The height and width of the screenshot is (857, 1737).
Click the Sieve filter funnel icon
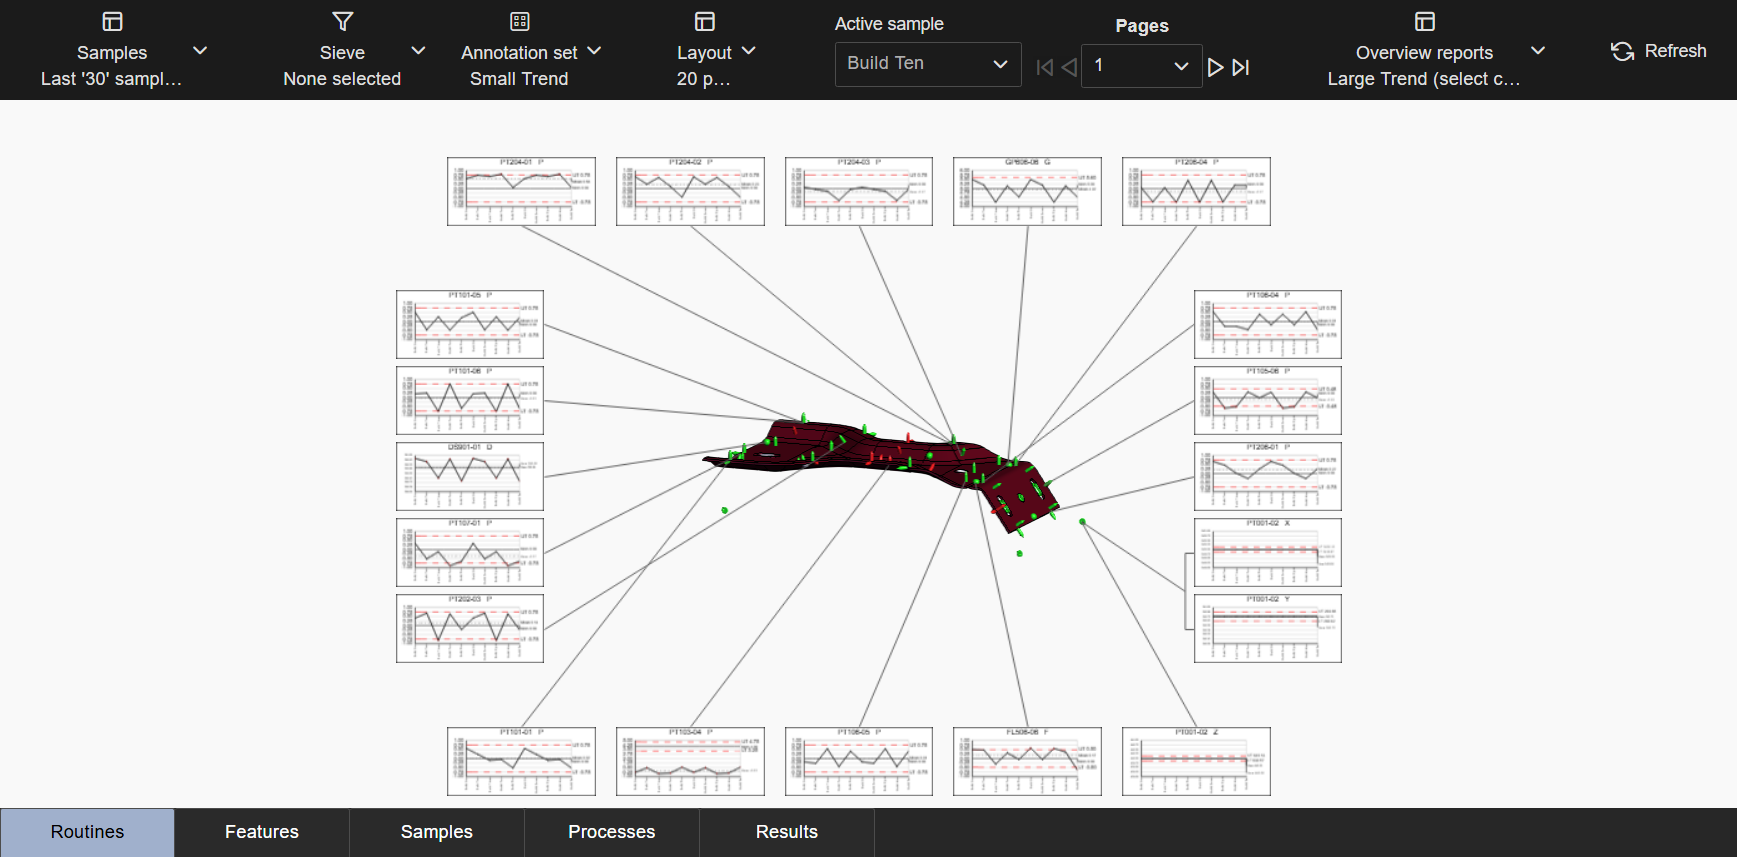(x=342, y=21)
